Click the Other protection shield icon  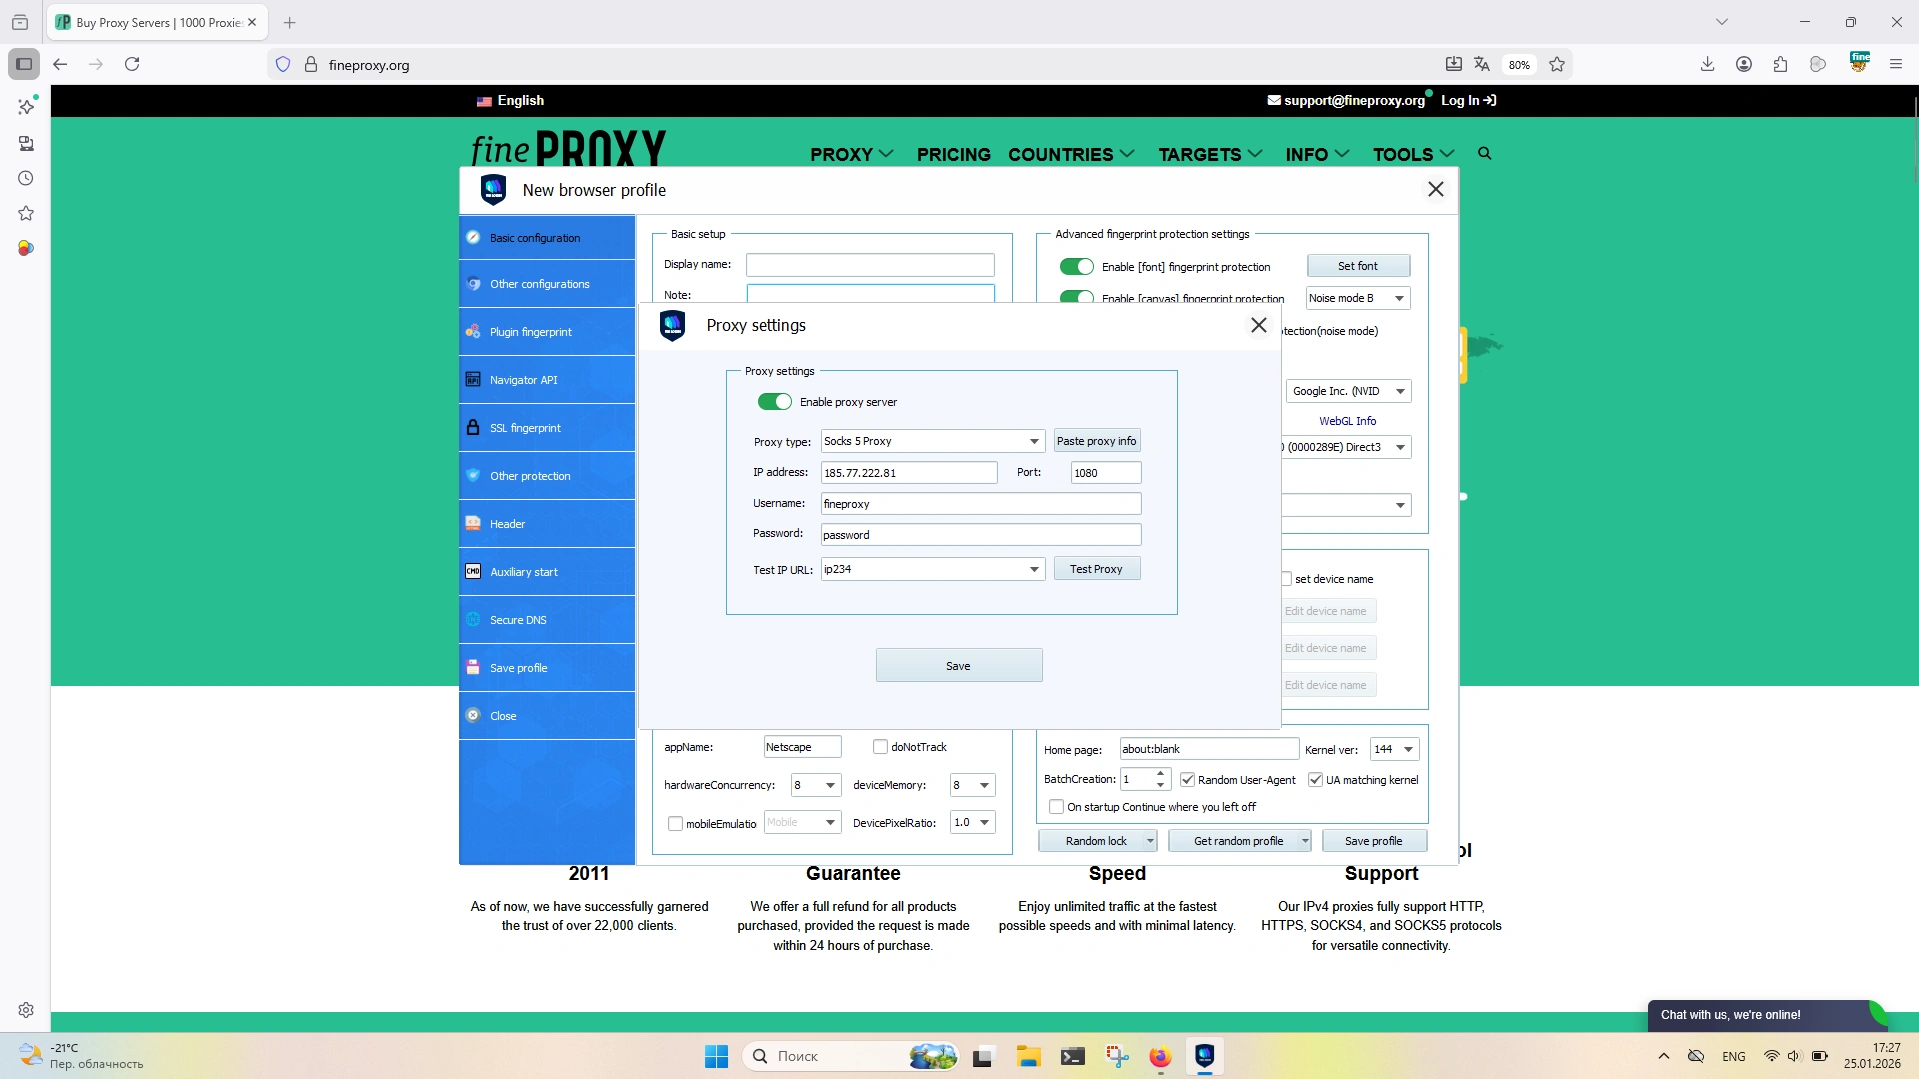pyautogui.click(x=473, y=476)
